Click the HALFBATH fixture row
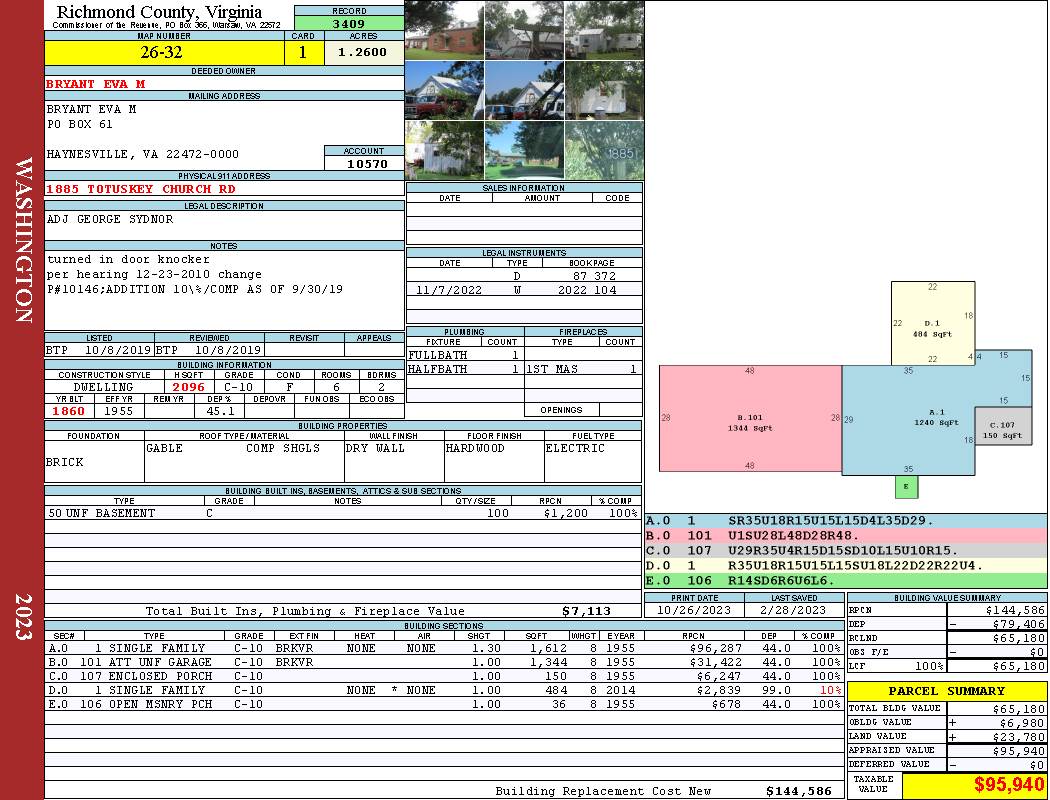The width and height of the screenshot is (1050, 800). coord(465,369)
